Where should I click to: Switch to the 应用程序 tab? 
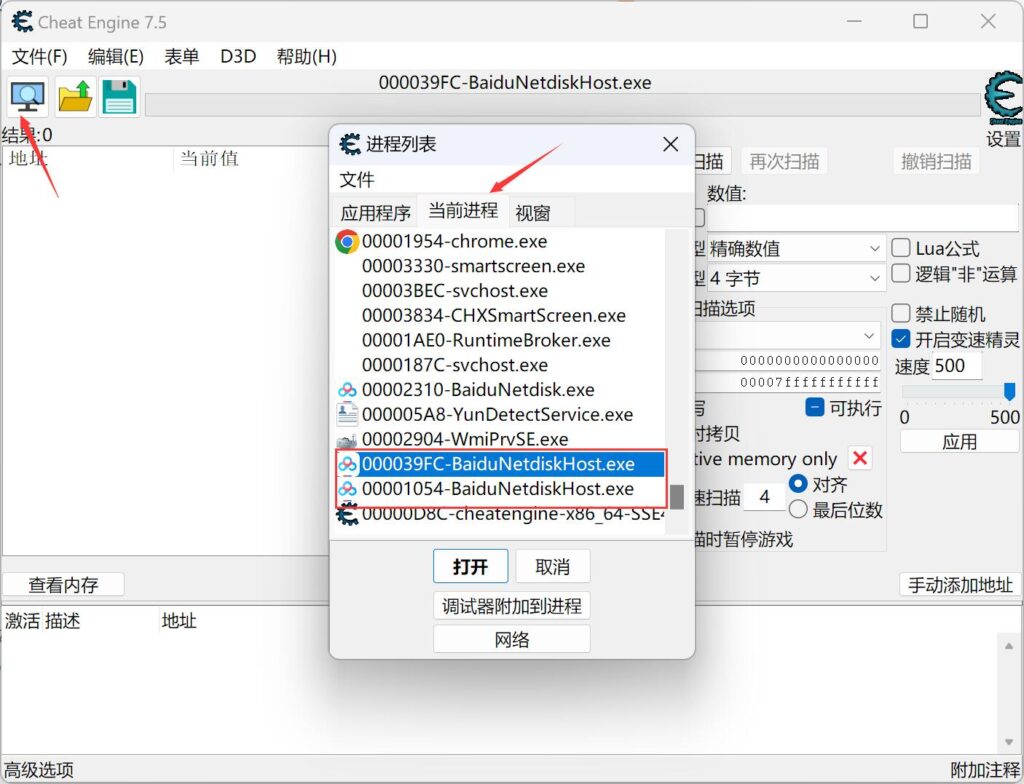(376, 213)
